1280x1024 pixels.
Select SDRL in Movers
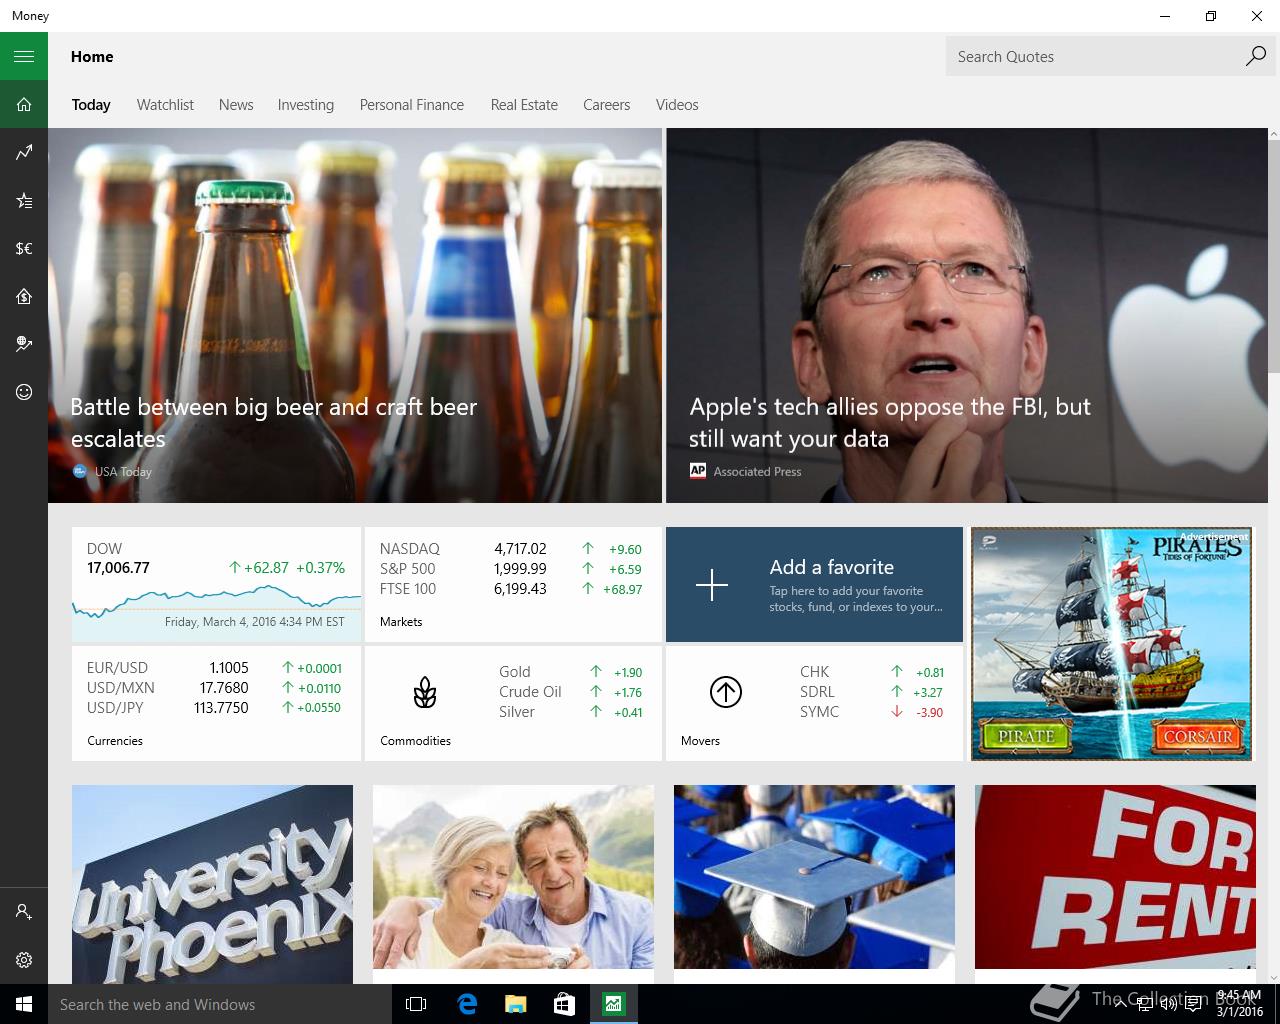click(x=872, y=692)
